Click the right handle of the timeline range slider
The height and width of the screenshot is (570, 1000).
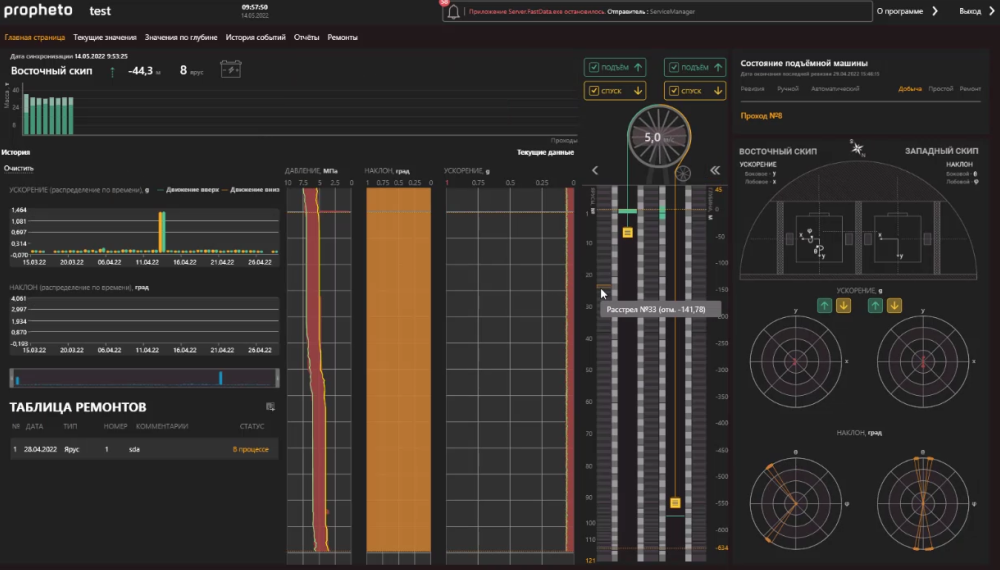click(x=277, y=378)
